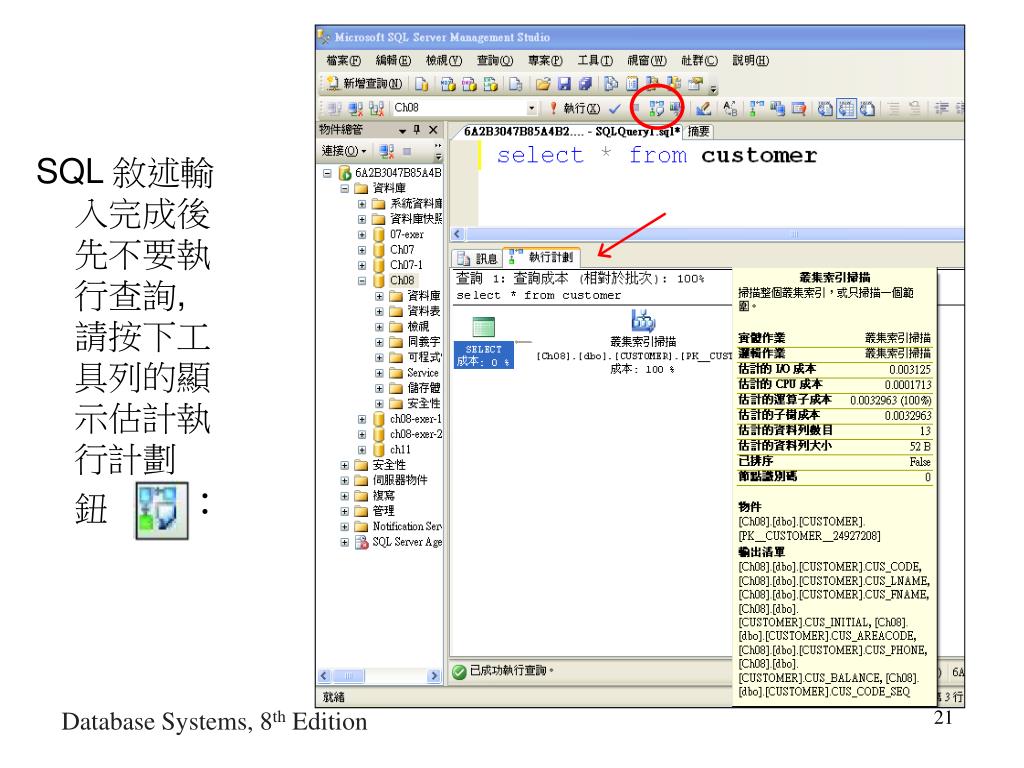
Task: Click query editor horizontal scrollbar left arrow
Action: tap(458, 234)
